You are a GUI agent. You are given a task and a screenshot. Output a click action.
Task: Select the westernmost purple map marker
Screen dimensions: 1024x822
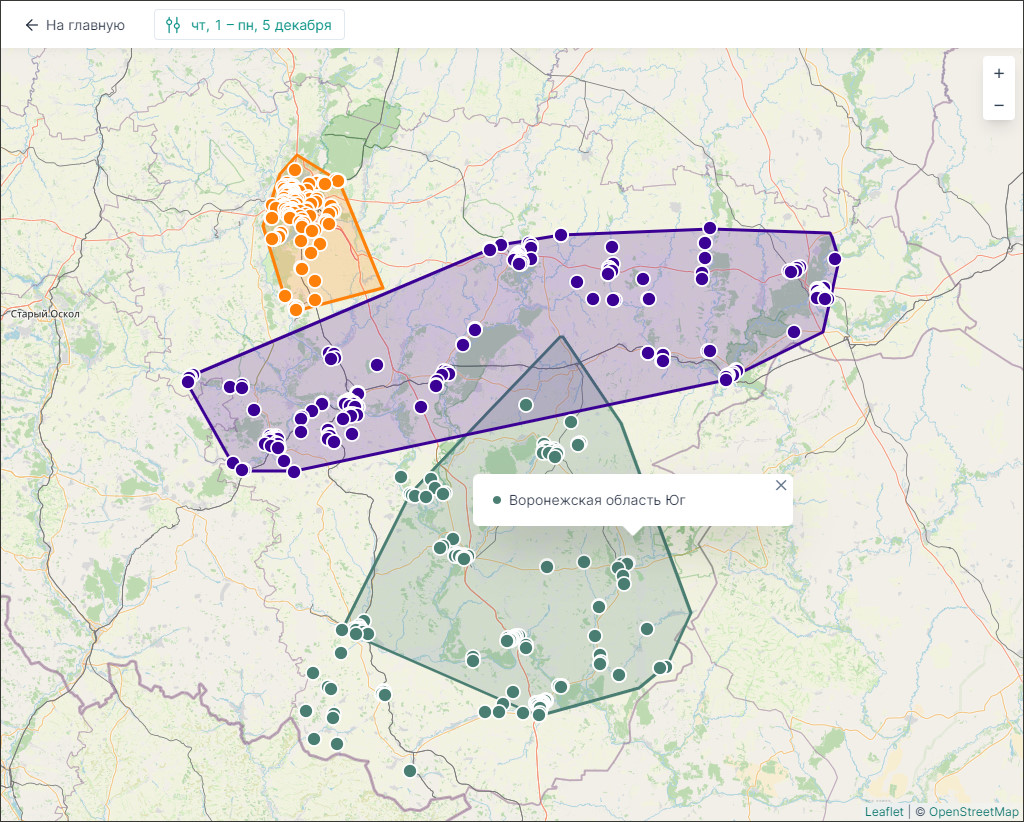click(188, 381)
